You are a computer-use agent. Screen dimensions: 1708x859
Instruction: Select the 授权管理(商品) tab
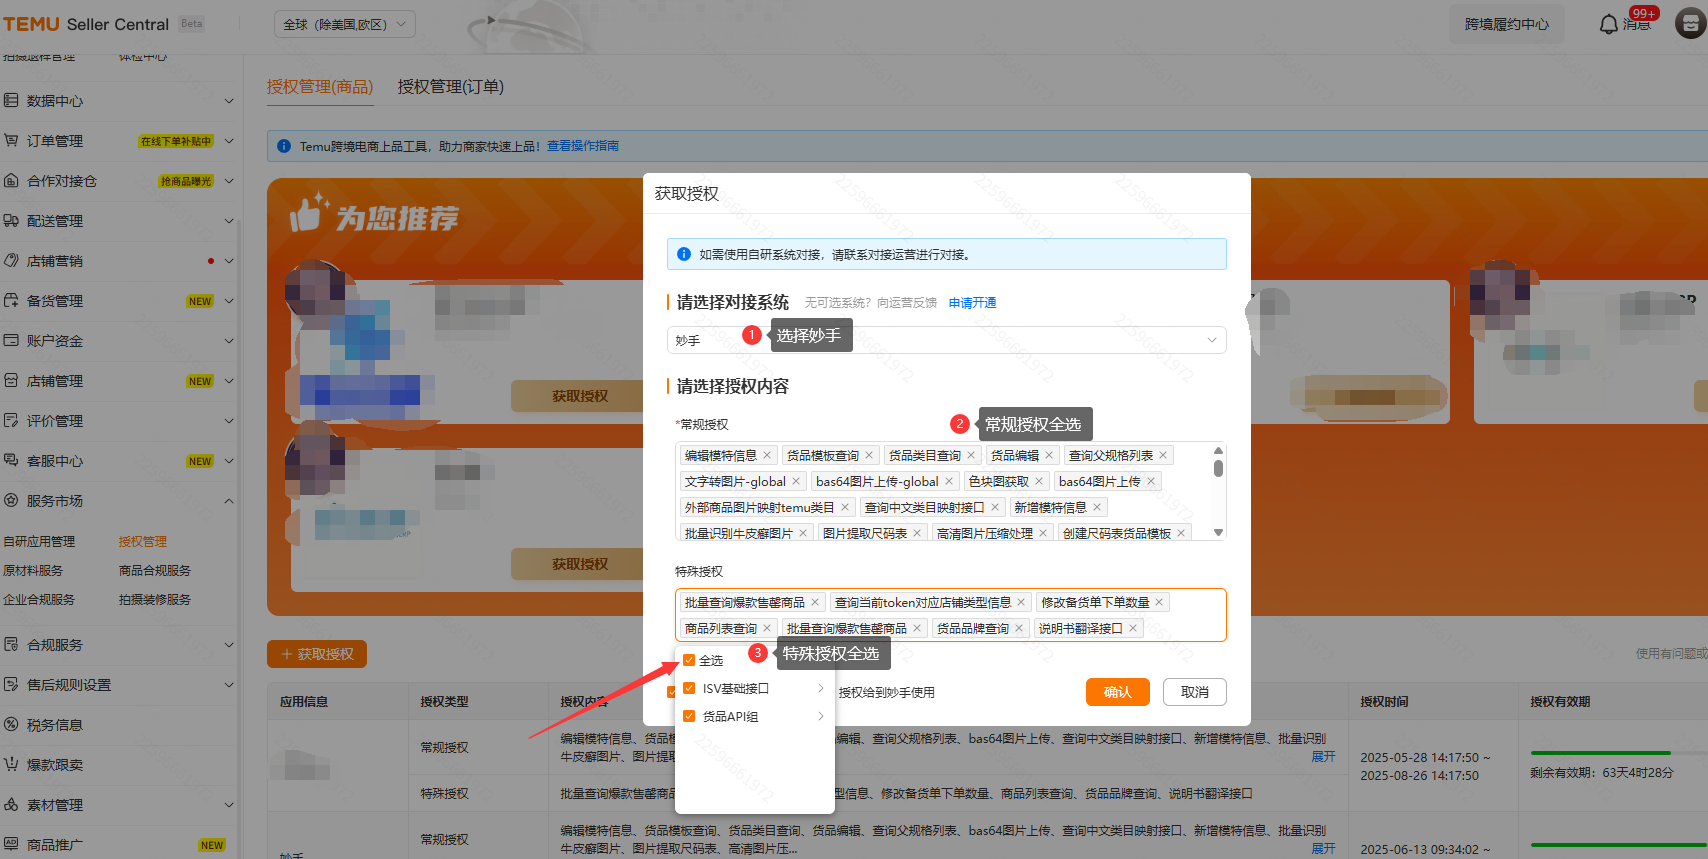click(320, 87)
